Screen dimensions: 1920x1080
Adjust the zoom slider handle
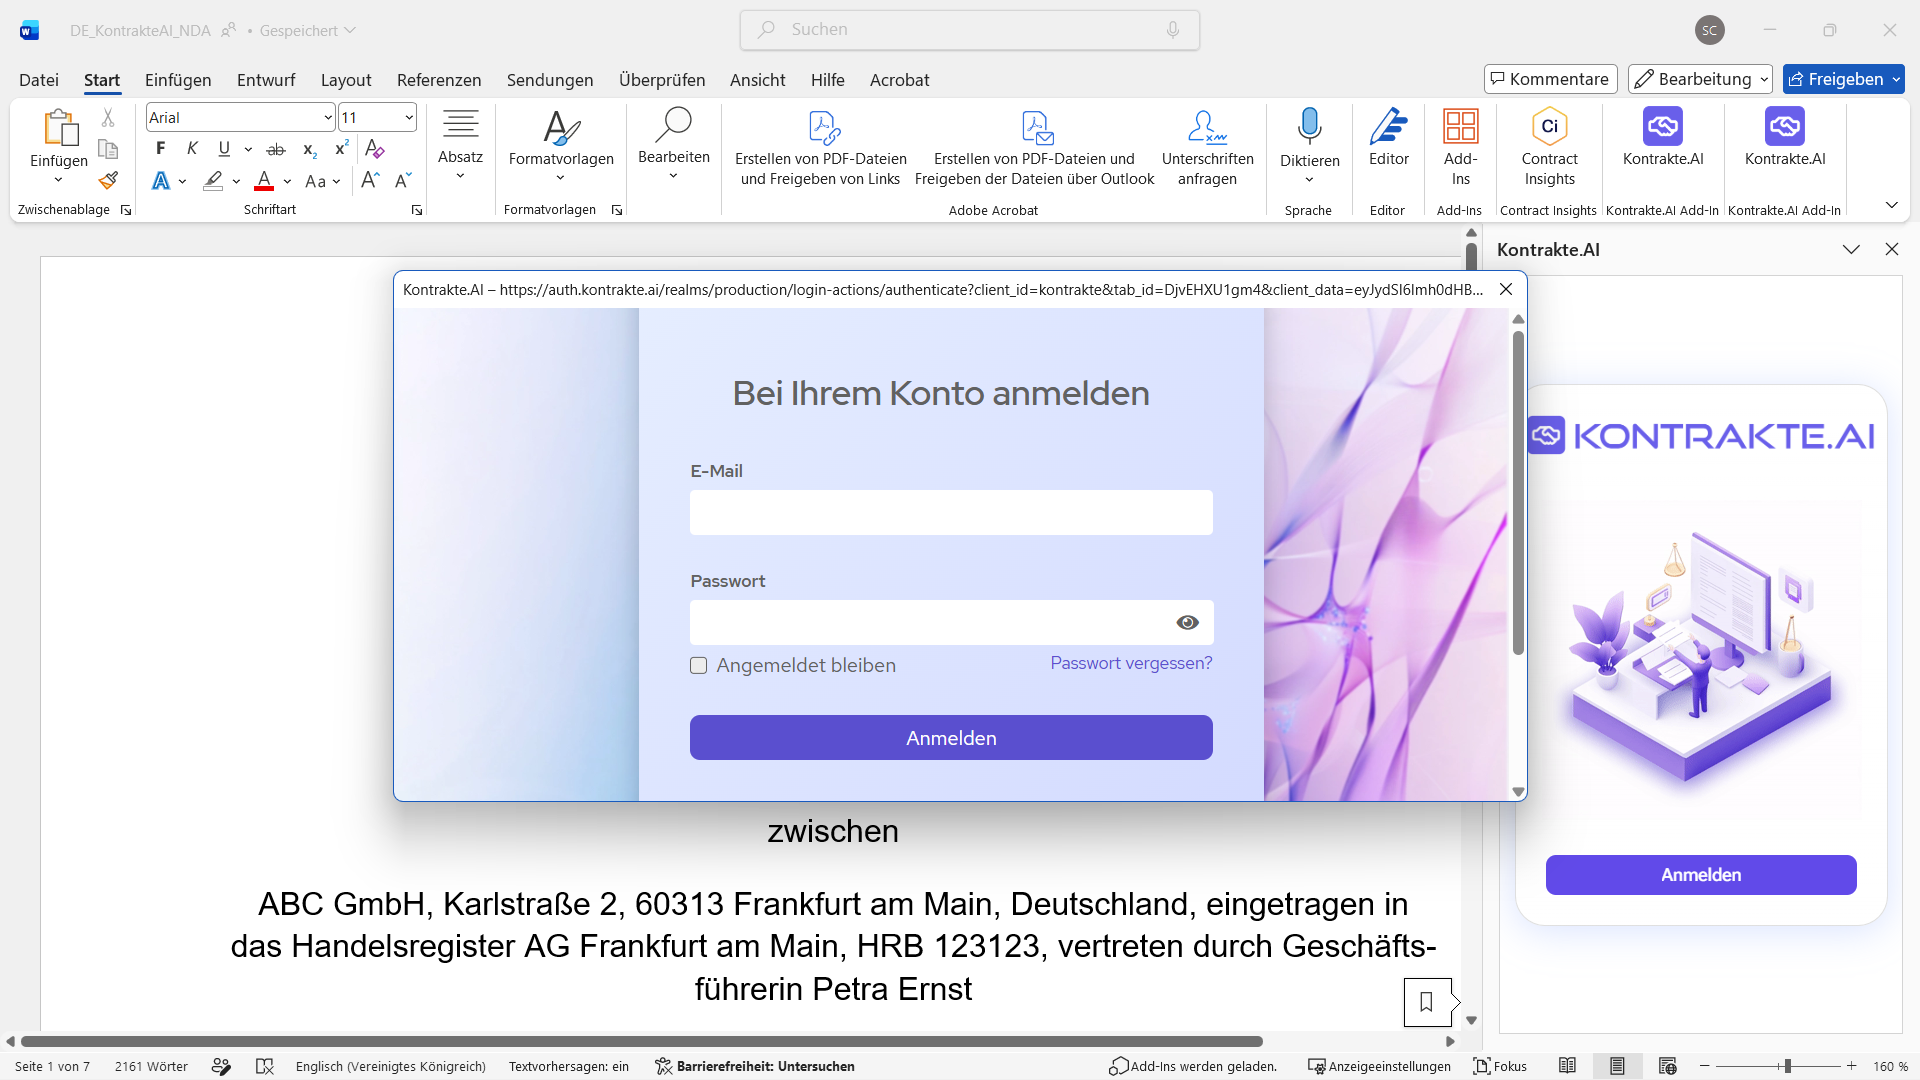(1787, 1067)
